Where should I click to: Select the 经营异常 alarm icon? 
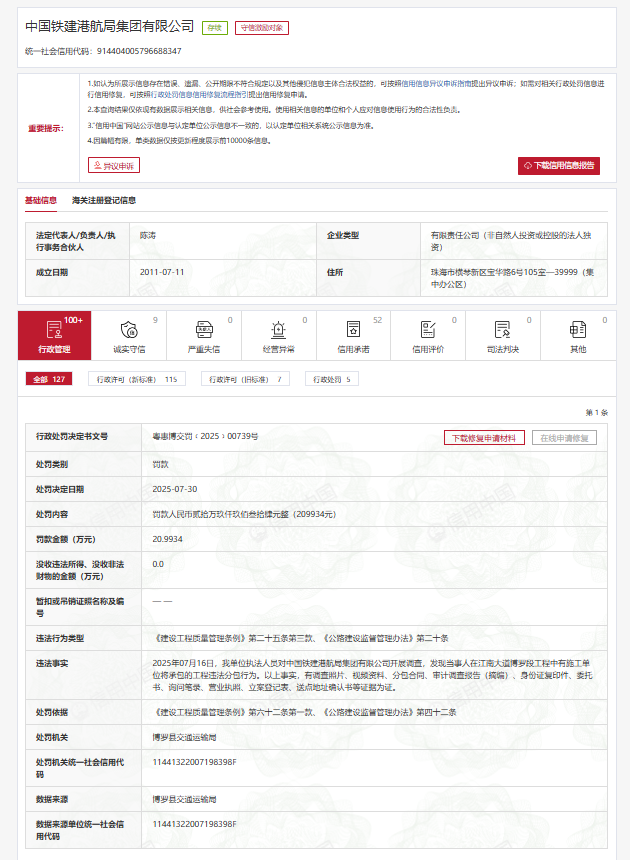(279, 330)
